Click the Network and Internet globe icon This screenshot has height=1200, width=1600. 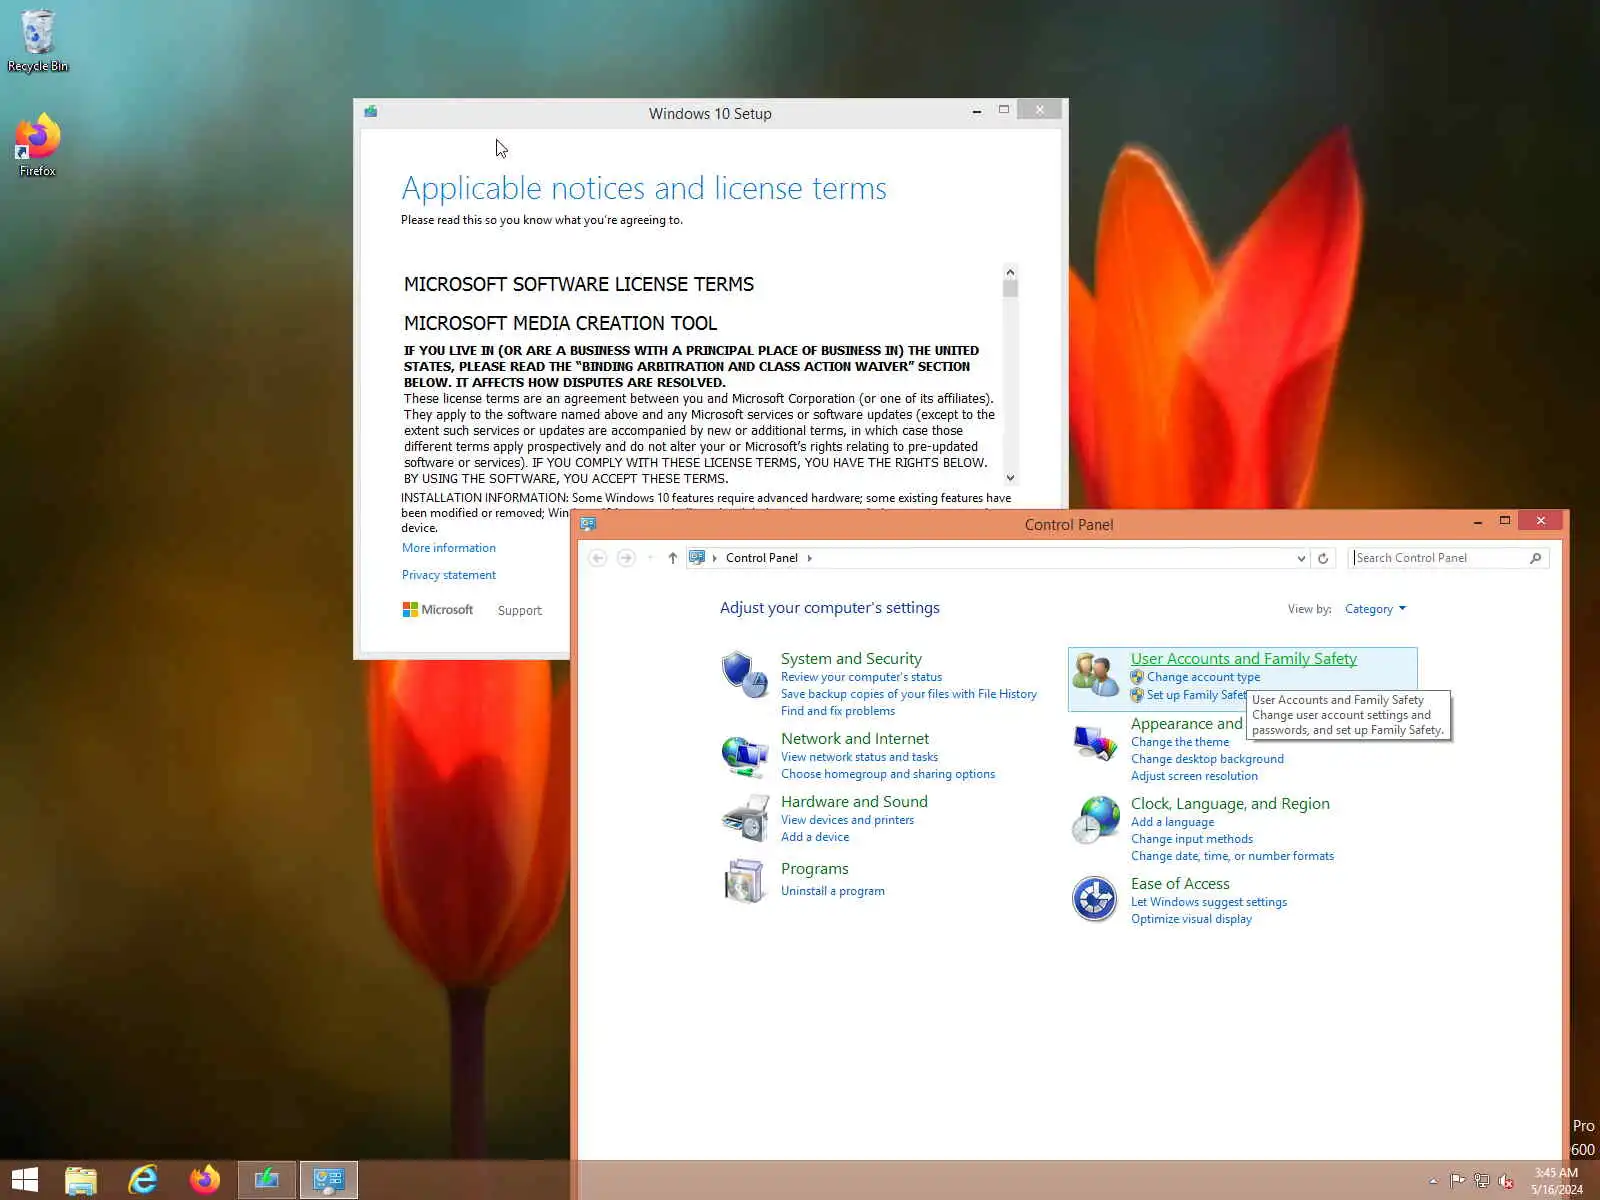tap(744, 755)
